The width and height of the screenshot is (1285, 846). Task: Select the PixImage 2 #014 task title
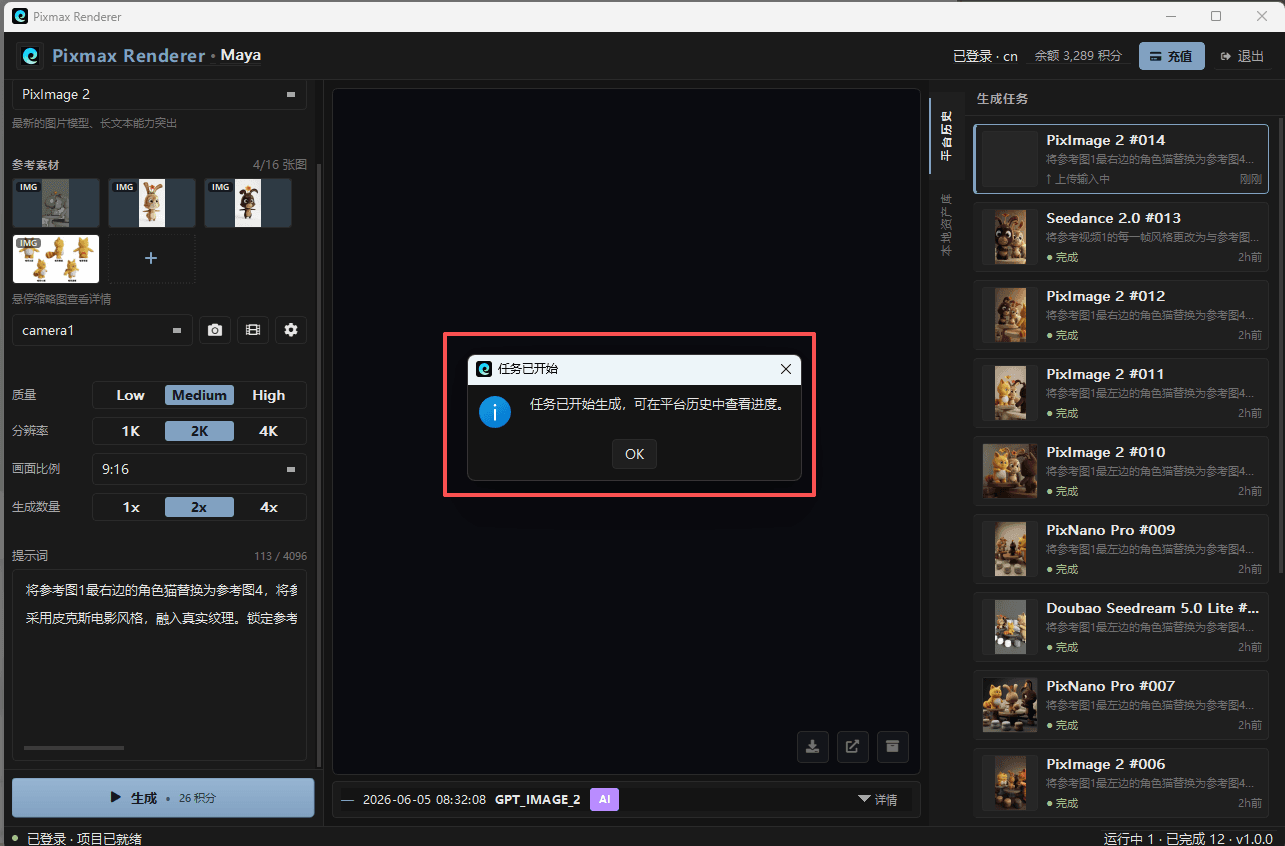tap(1105, 140)
